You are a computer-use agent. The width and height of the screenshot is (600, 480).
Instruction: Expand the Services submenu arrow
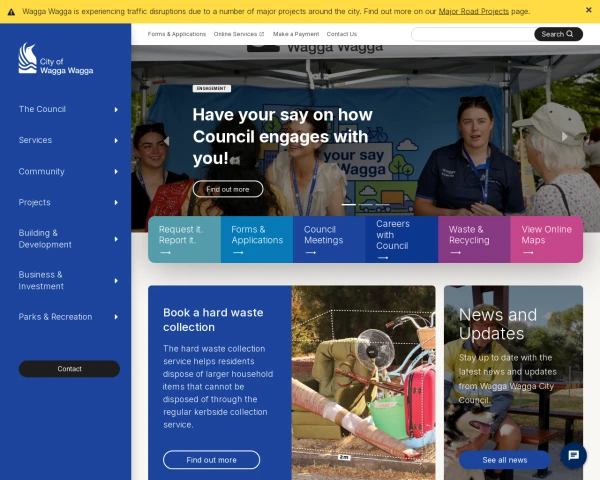click(x=116, y=140)
